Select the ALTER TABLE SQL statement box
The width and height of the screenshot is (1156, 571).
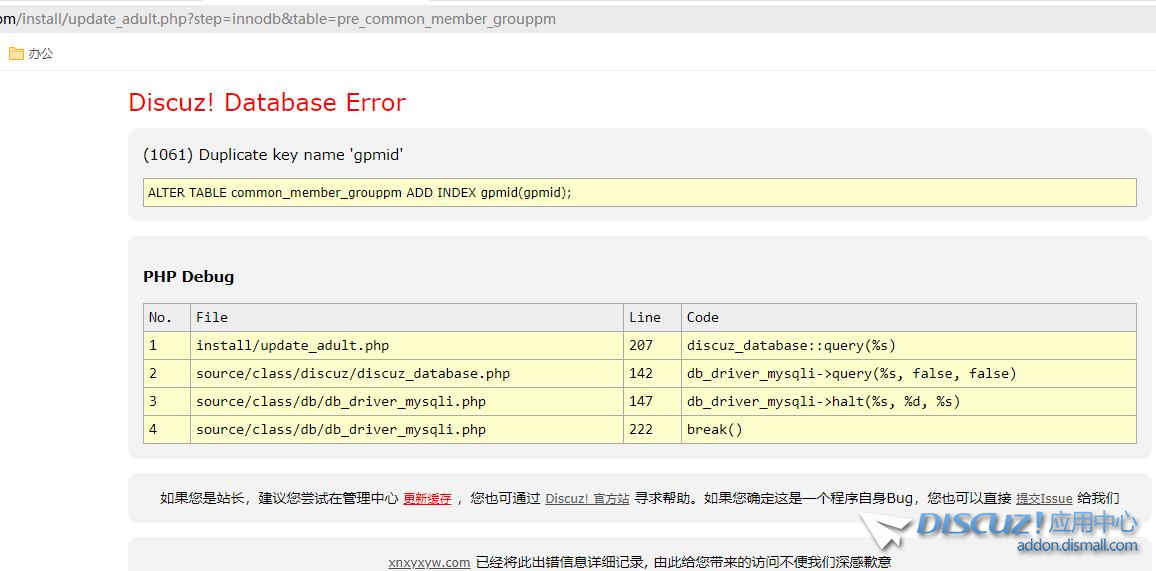tap(639, 192)
